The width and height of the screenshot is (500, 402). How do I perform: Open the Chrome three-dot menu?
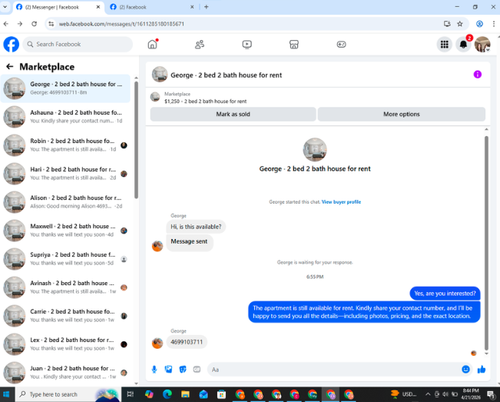[x=493, y=24]
